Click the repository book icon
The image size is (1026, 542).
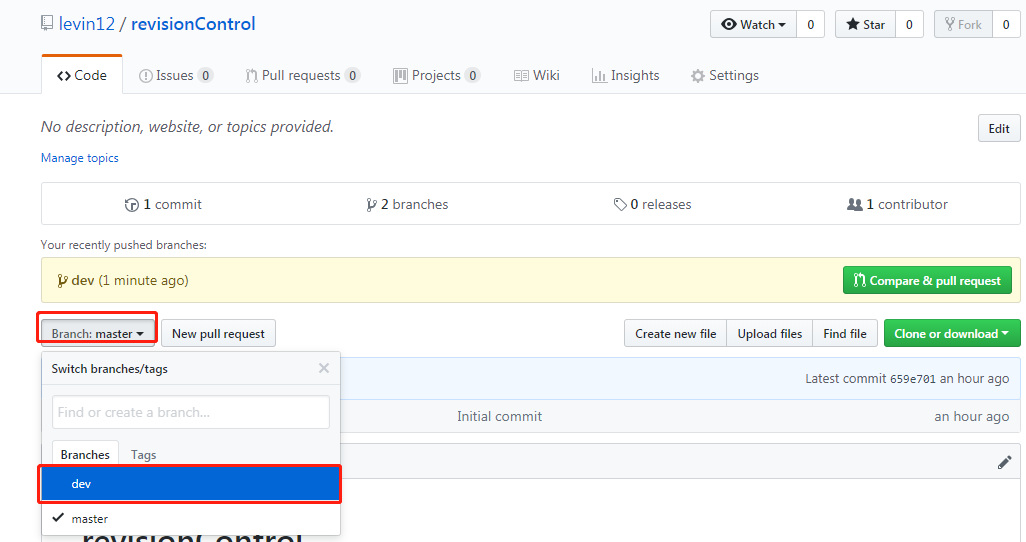tap(47, 24)
